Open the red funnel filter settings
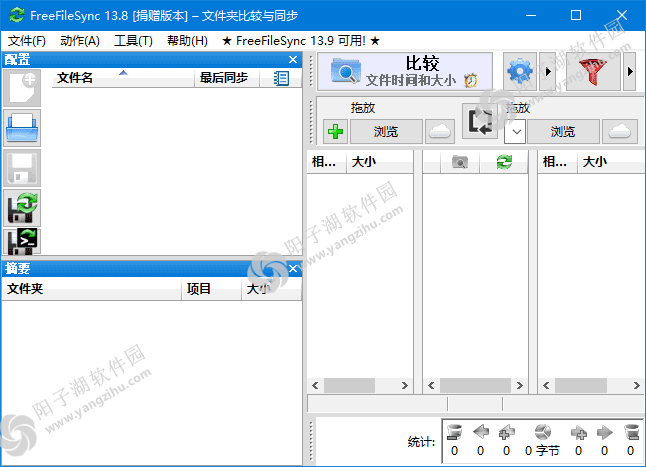 pyautogui.click(x=593, y=71)
